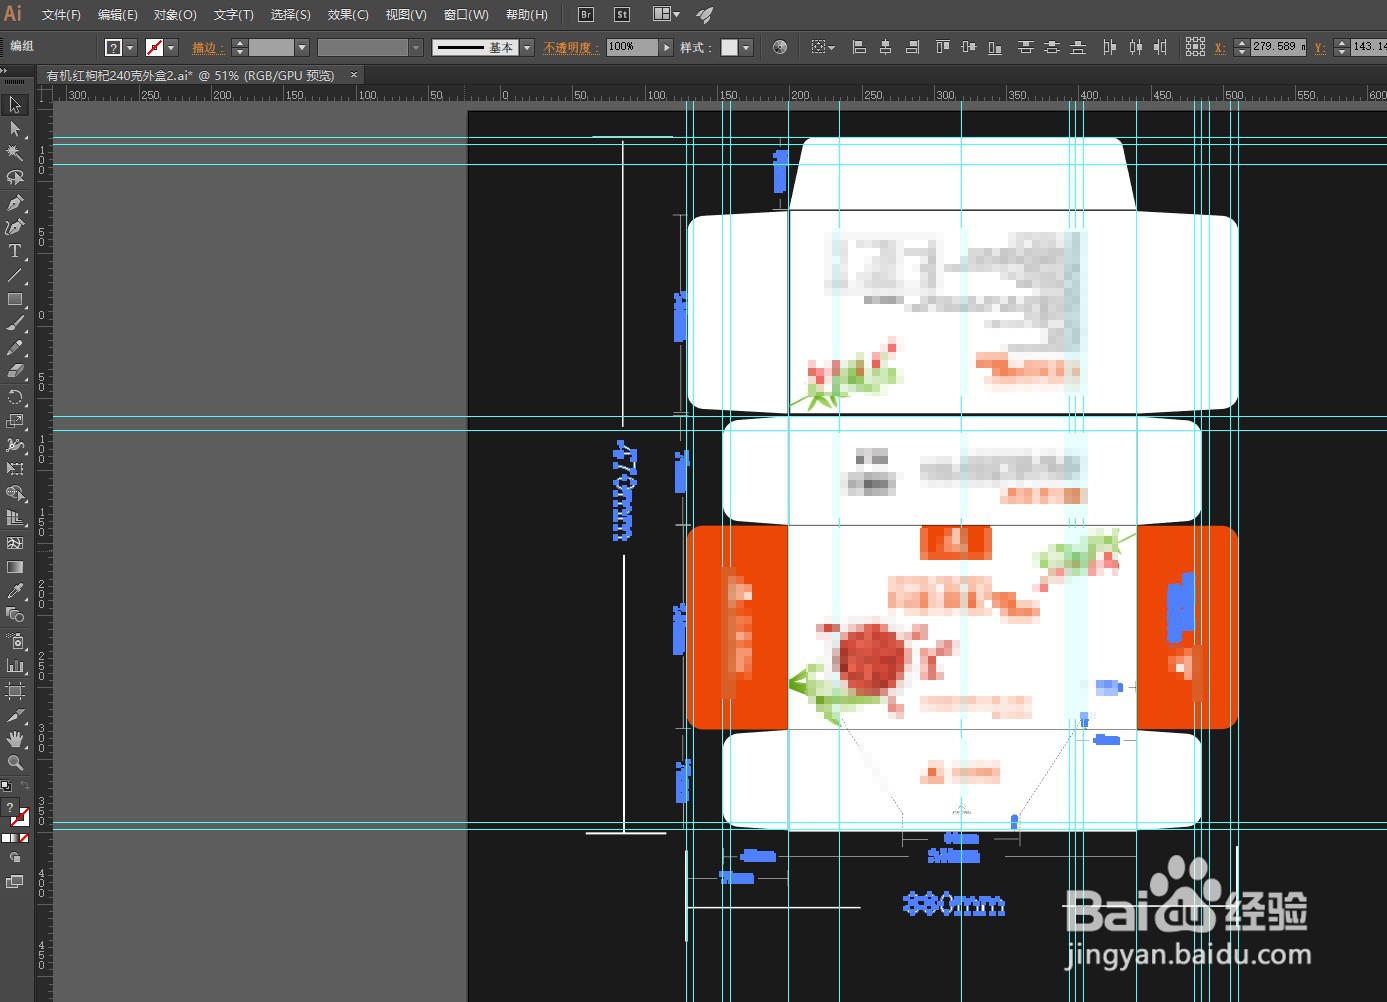Open the align-to selection dropdown
The image size is (1387, 1002).
pos(823,47)
